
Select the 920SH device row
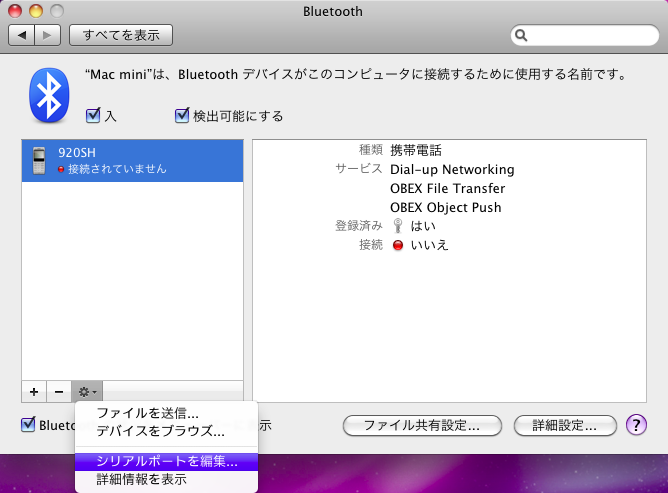[x=132, y=161]
